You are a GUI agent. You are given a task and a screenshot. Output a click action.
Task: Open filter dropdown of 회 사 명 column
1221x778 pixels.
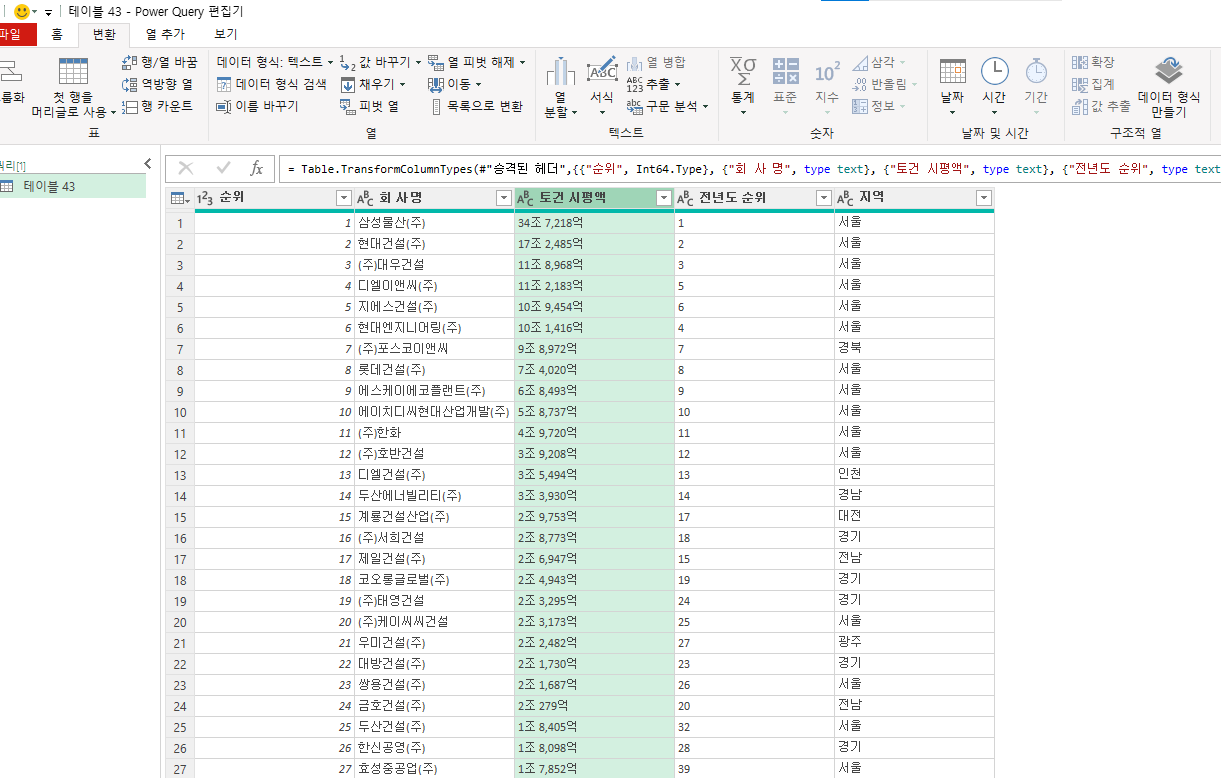[x=504, y=198]
